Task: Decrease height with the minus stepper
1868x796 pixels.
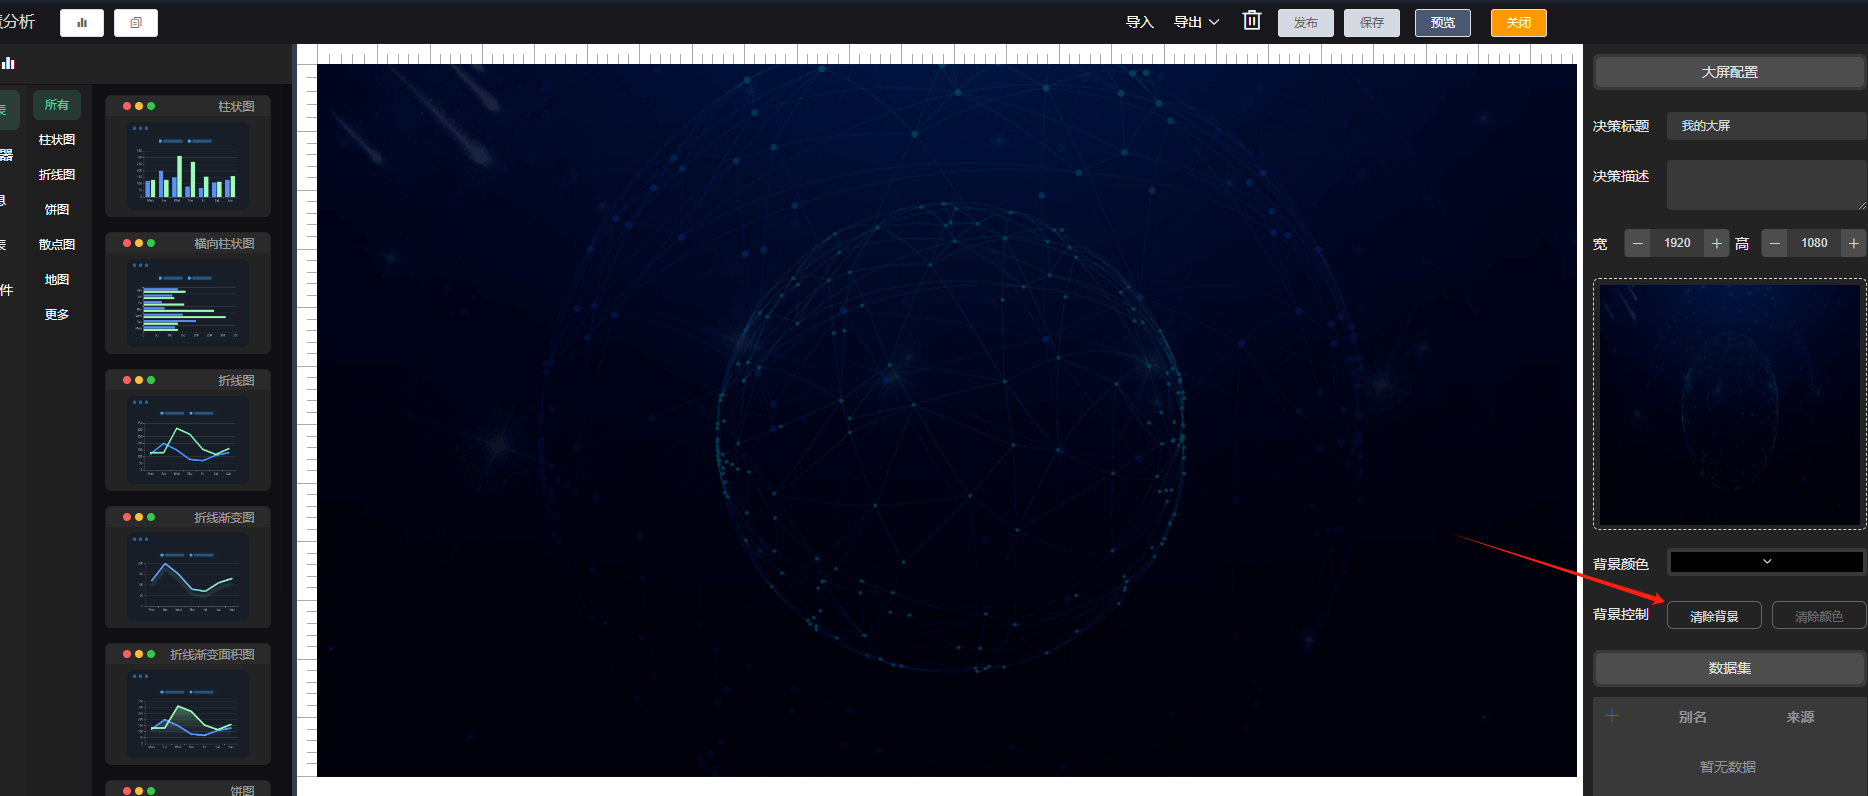Action: tap(1774, 243)
